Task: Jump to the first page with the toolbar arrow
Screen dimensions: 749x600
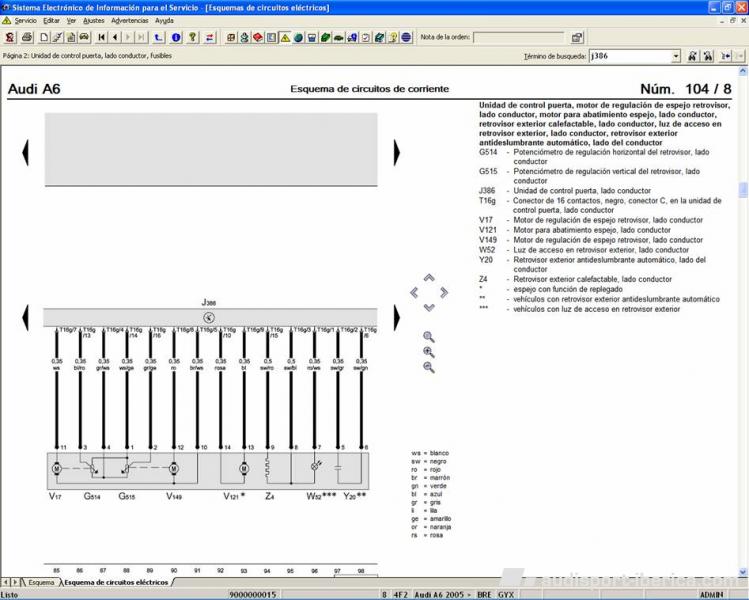Action: click(102, 37)
